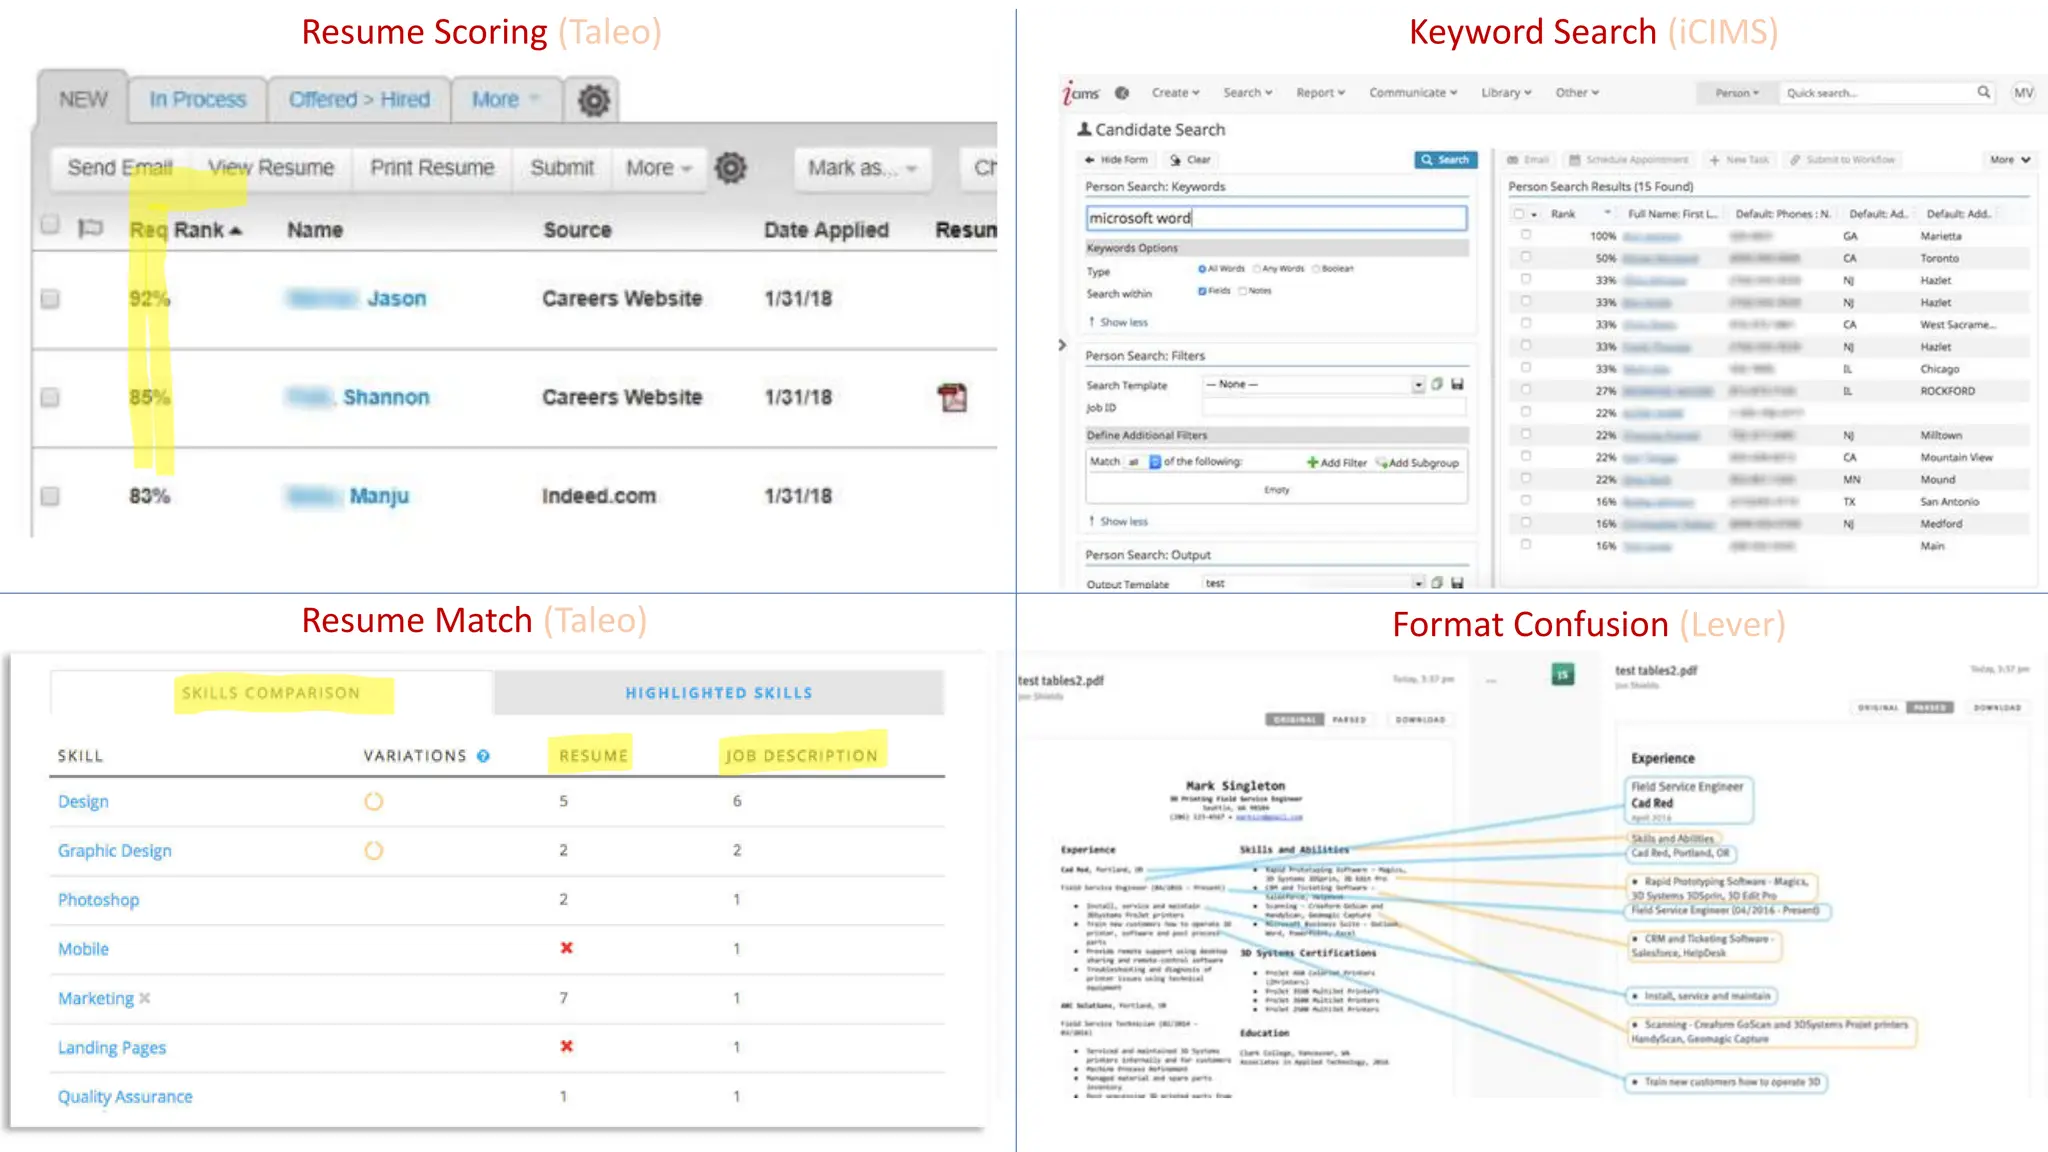Click the flag icon in table header

point(91,228)
